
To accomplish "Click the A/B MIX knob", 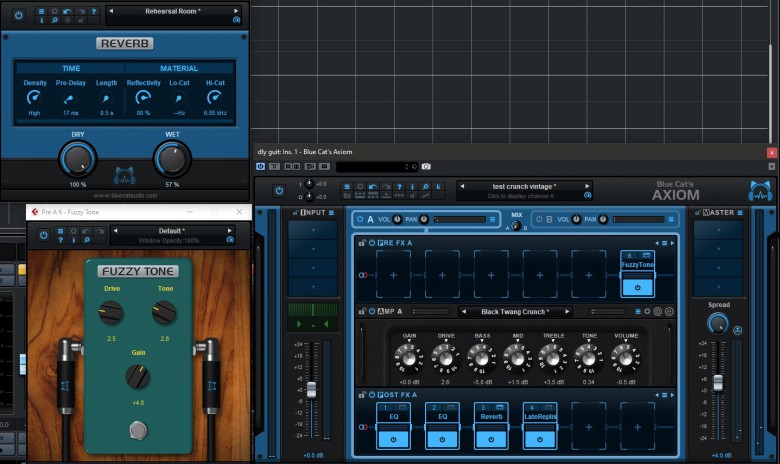I will [x=516, y=226].
